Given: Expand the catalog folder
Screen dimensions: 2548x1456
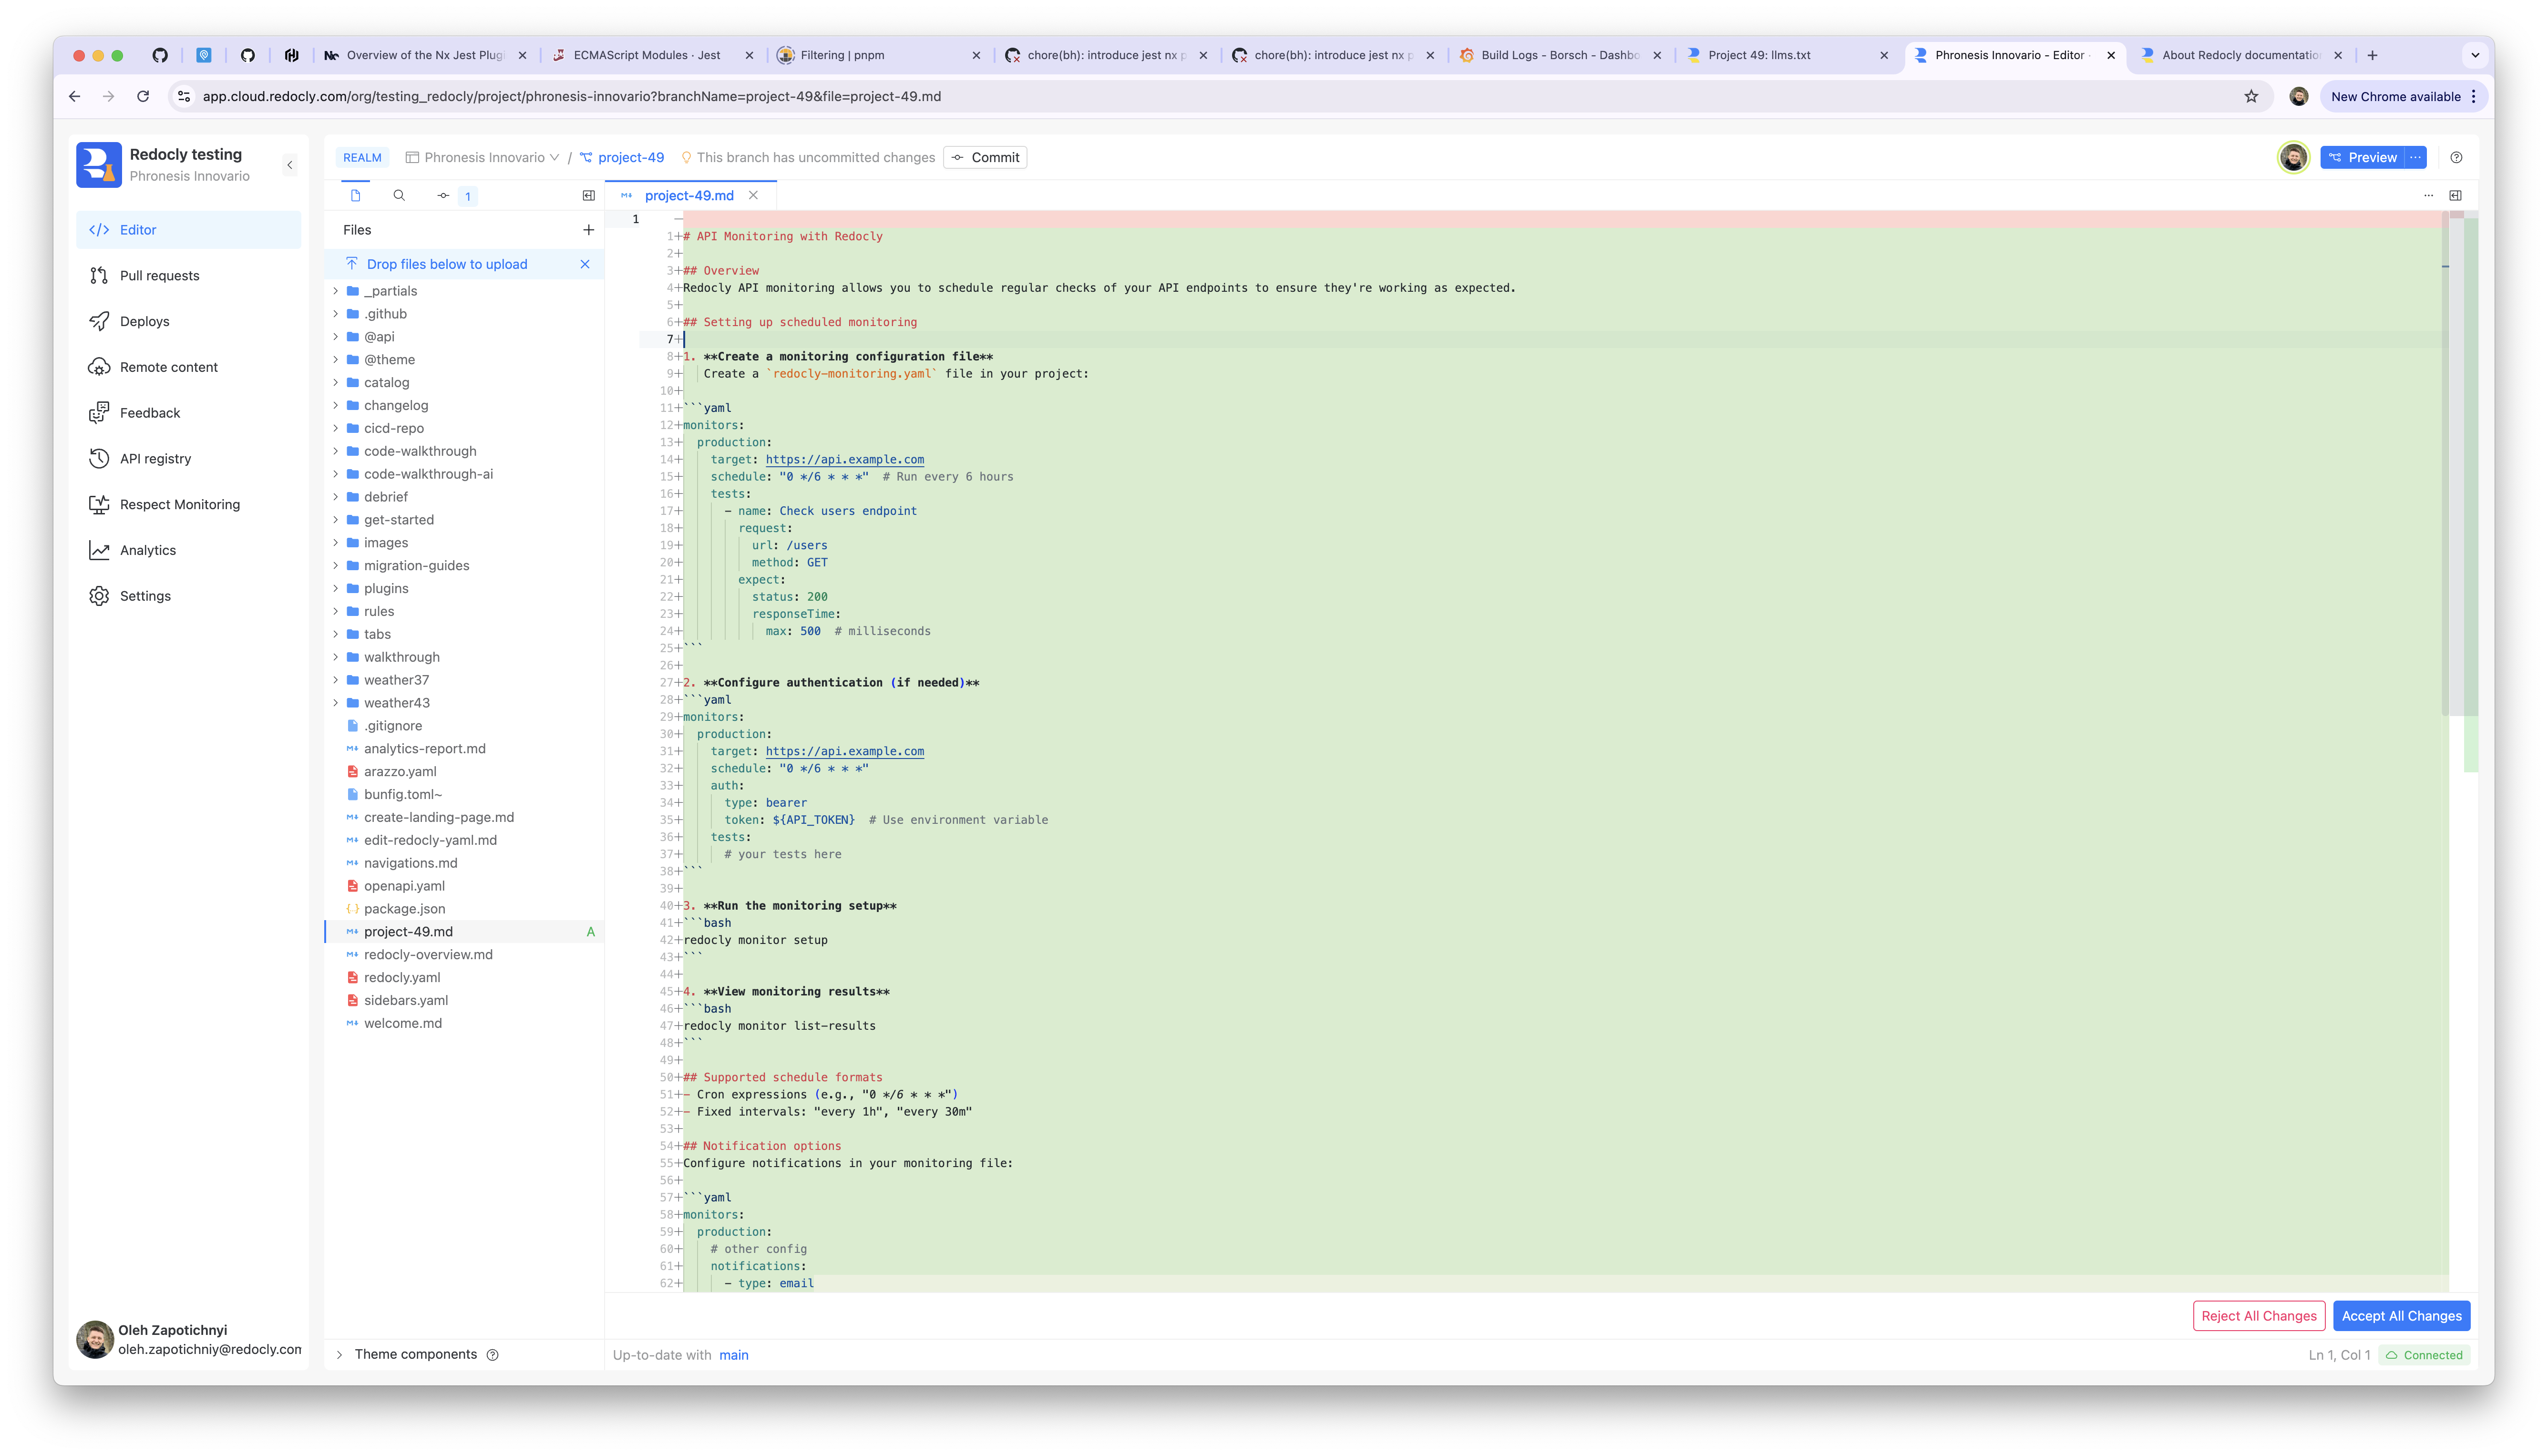Looking at the screenshot, I should [x=336, y=383].
